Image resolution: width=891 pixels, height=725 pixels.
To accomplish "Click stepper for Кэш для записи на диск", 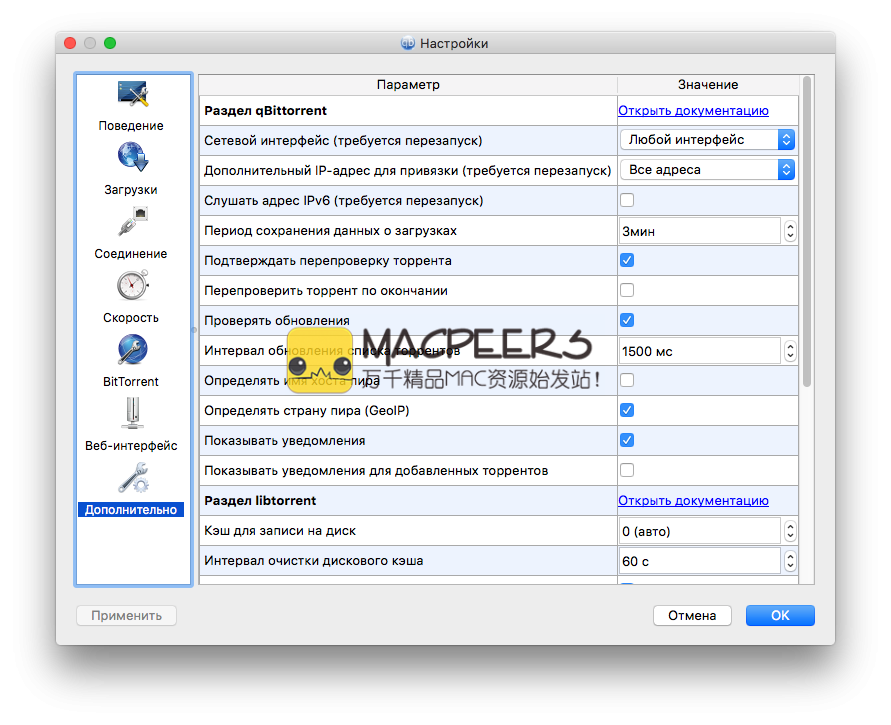I will pyautogui.click(x=790, y=531).
